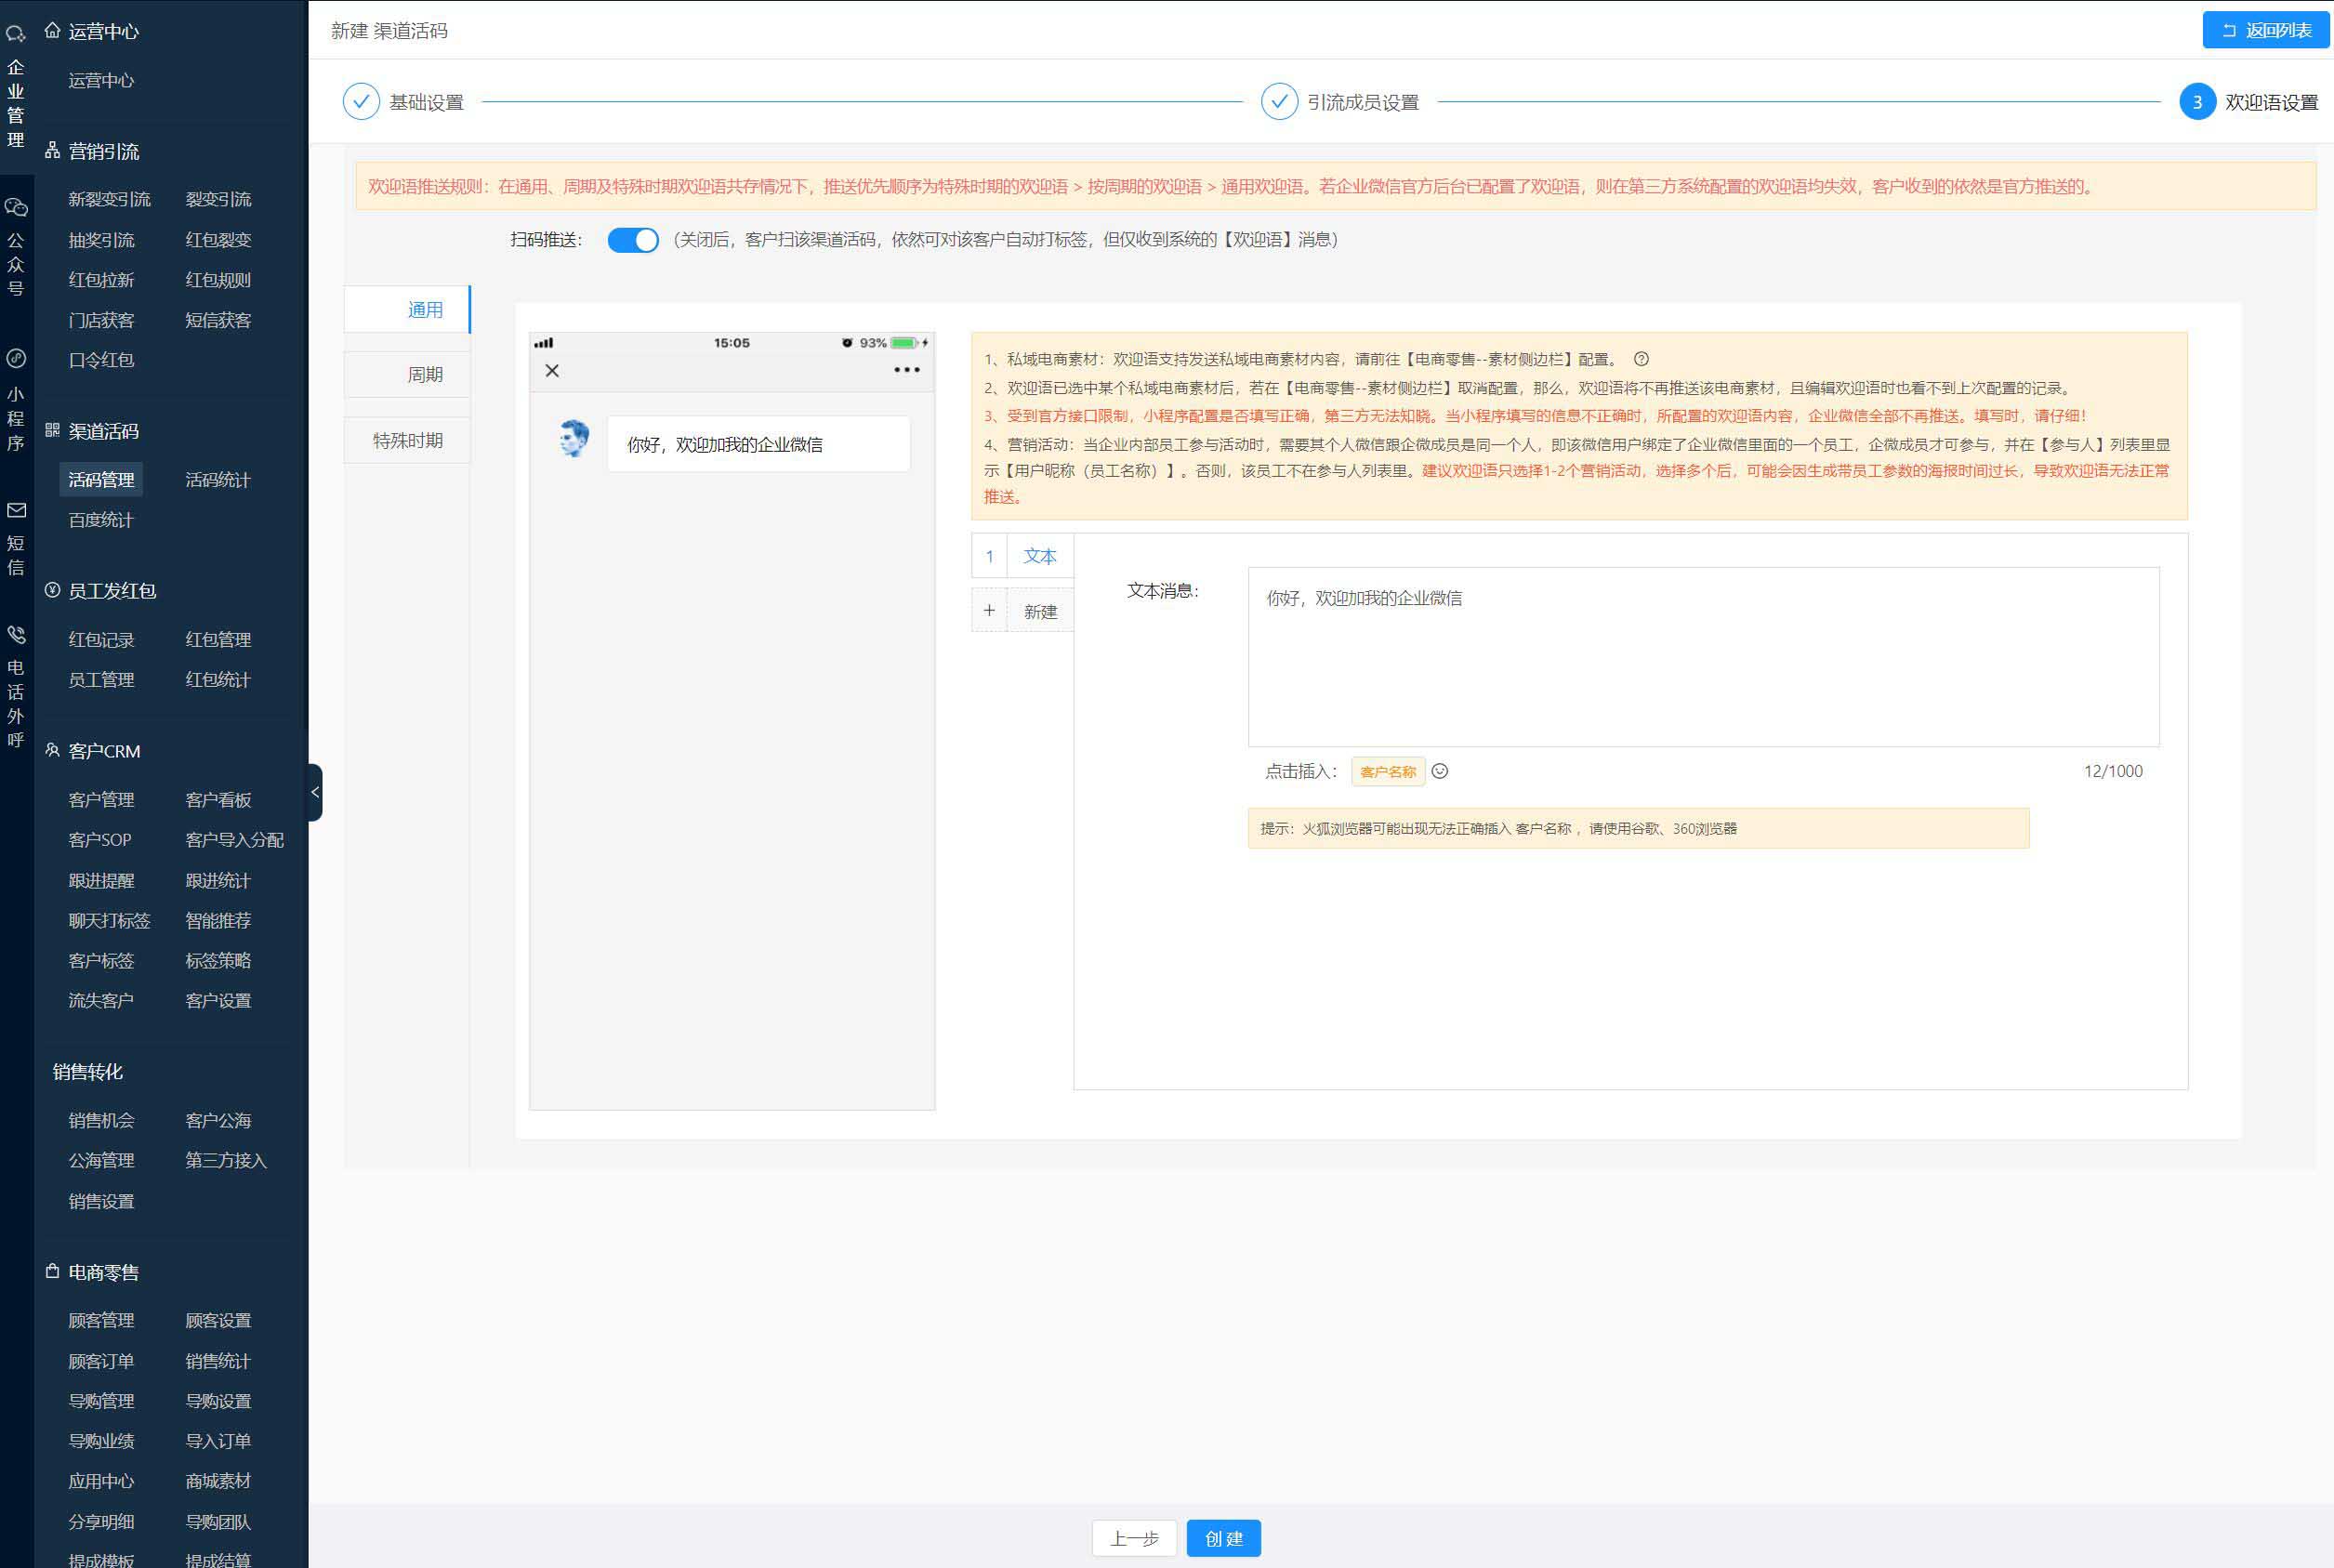Click the phone preview three-dots icon

click(906, 370)
